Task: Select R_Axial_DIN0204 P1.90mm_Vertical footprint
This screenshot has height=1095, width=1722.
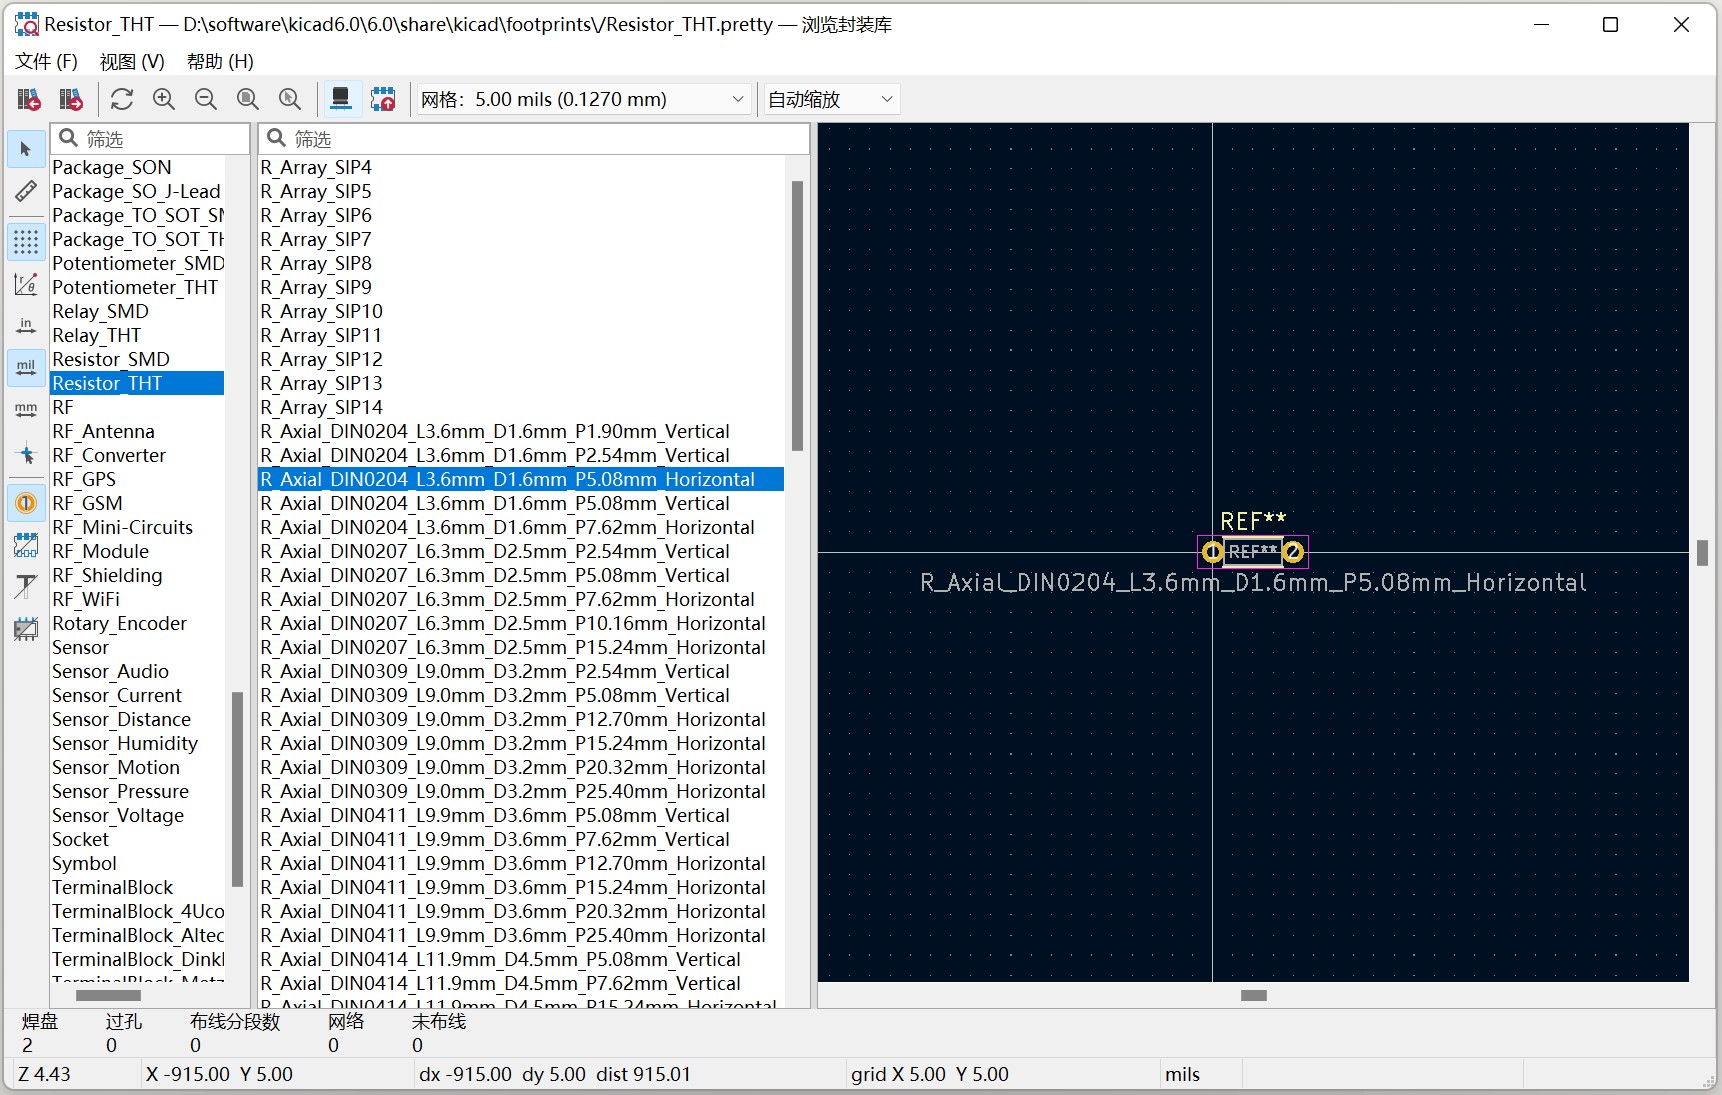Action: click(521, 431)
